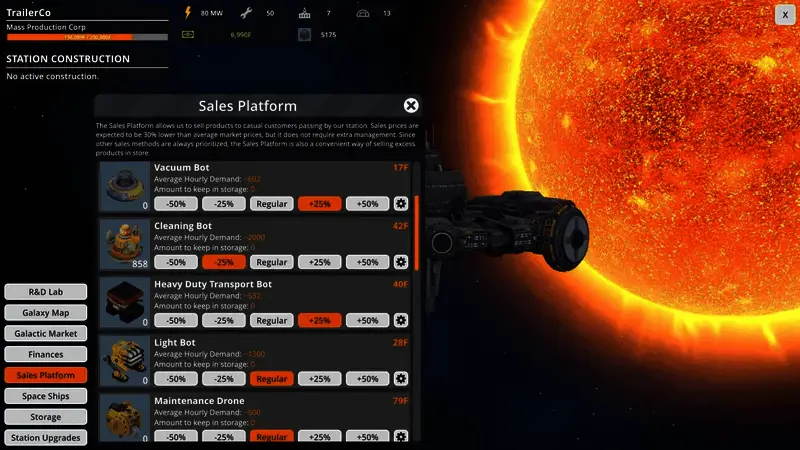Screen dimensions: 800x450
Task: Open Vacuum Bot settings gear
Action: coord(401,204)
